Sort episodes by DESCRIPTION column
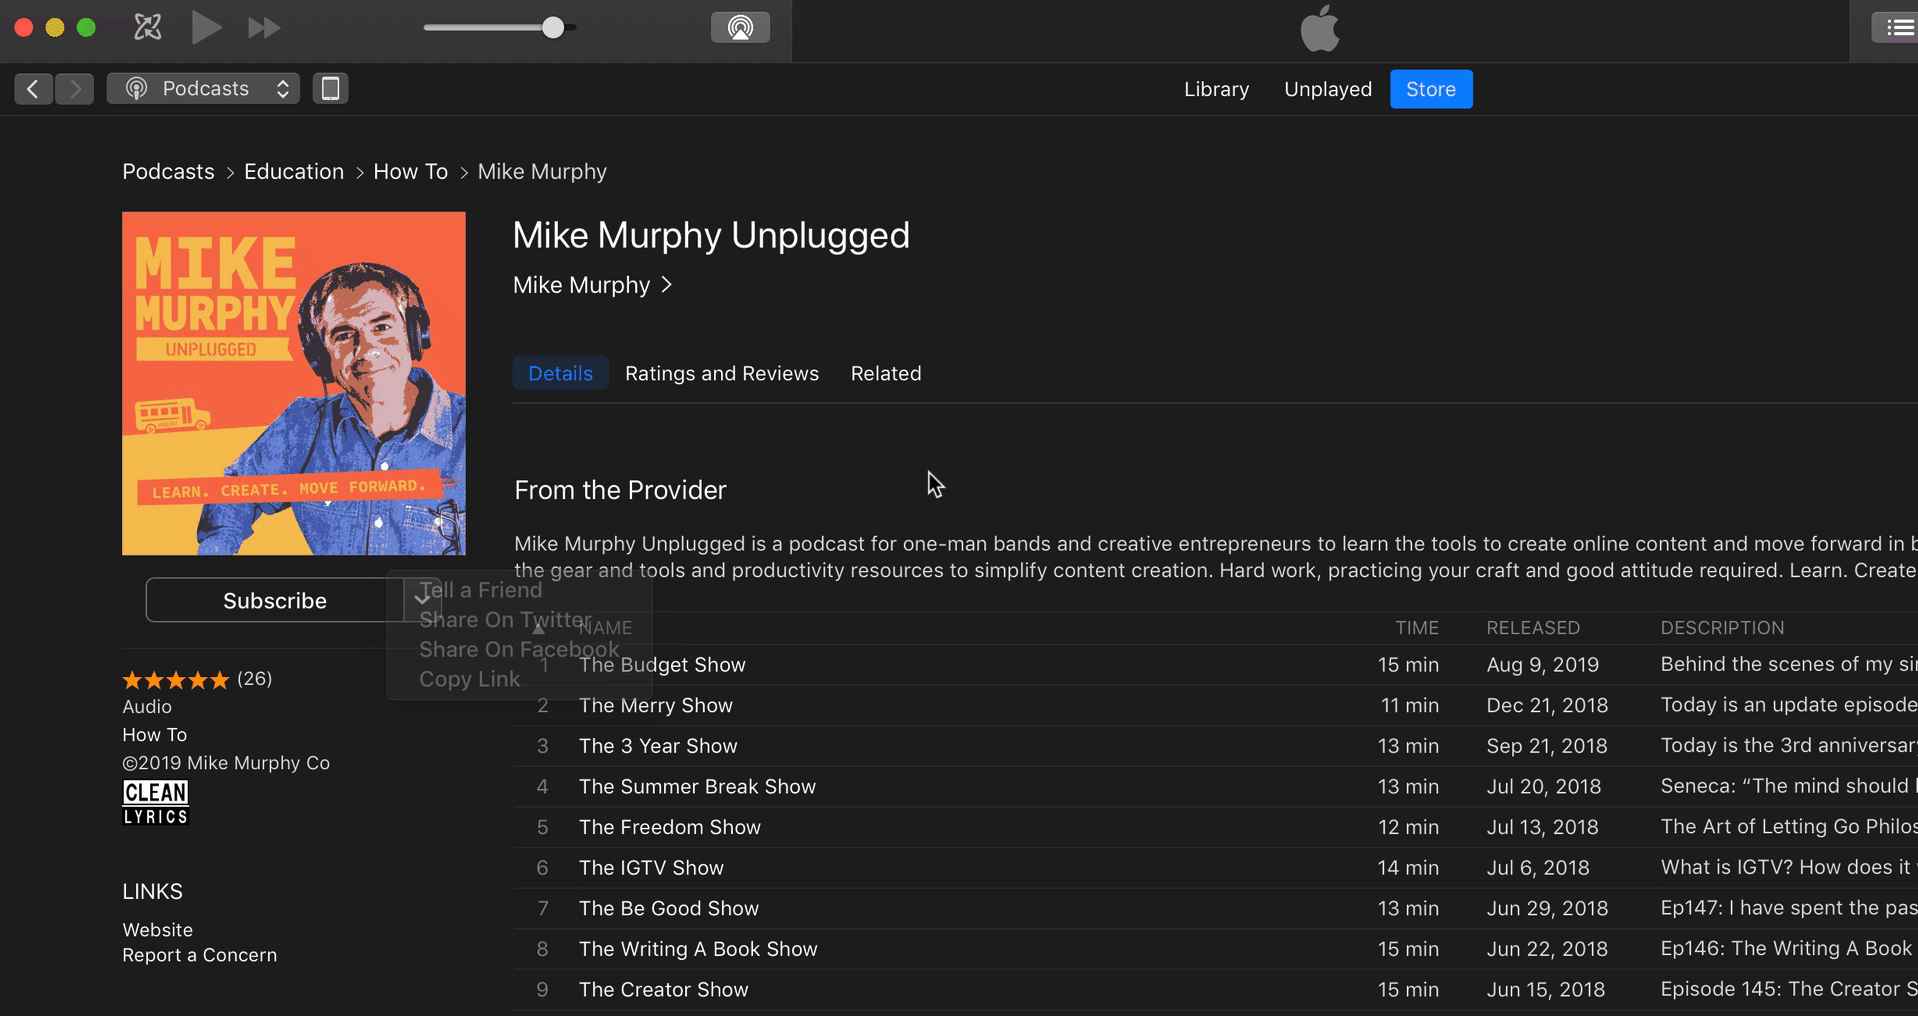The height and width of the screenshot is (1016, 1918). click(1721, 628)
